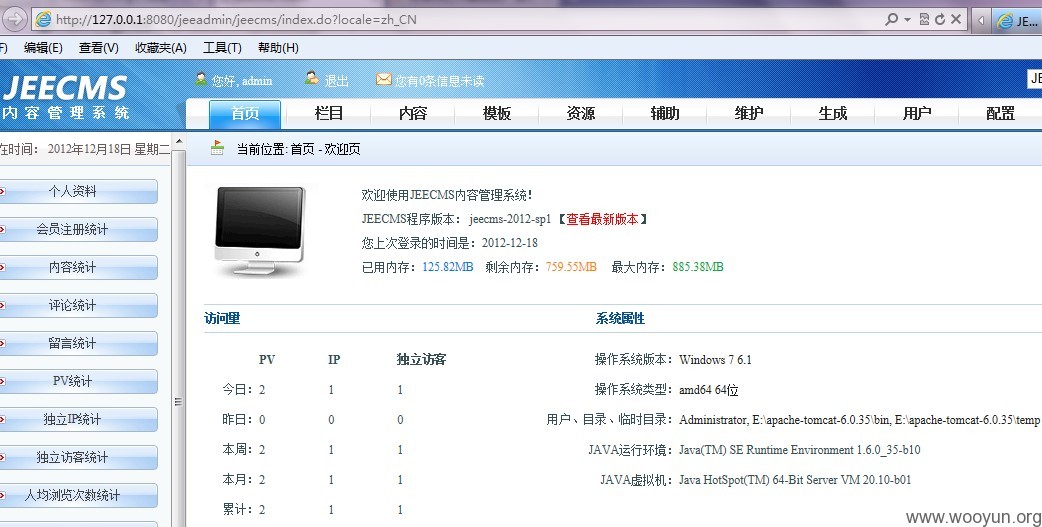Click the envelope message icon

[x=383, y=79]
